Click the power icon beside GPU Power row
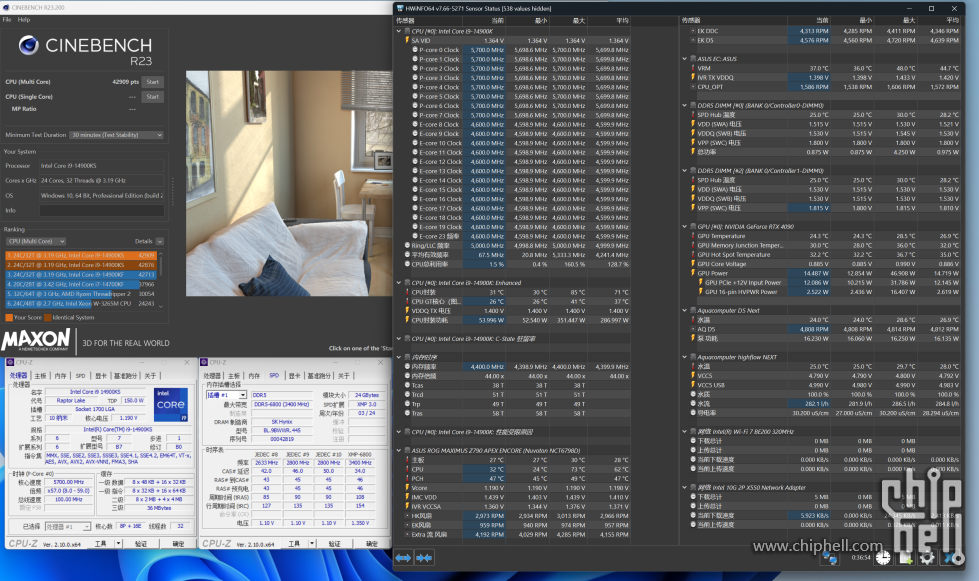This screenshot has height=581, width=979. click(x=693, y=273)
